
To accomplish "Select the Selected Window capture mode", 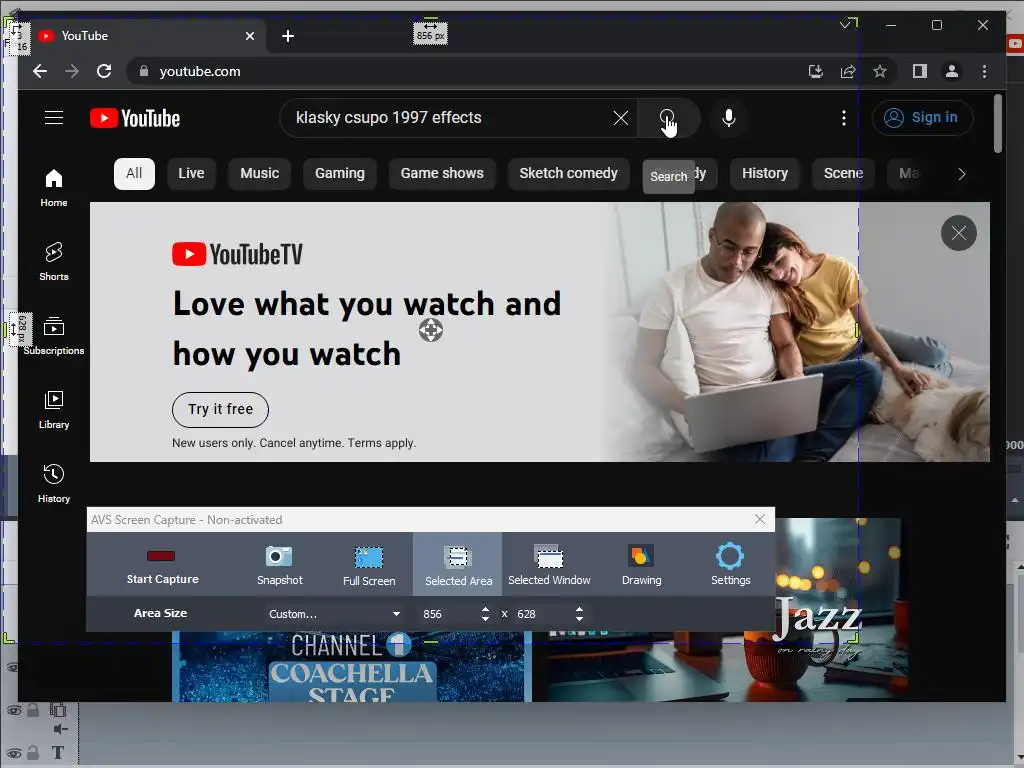I will click(549, 566).
